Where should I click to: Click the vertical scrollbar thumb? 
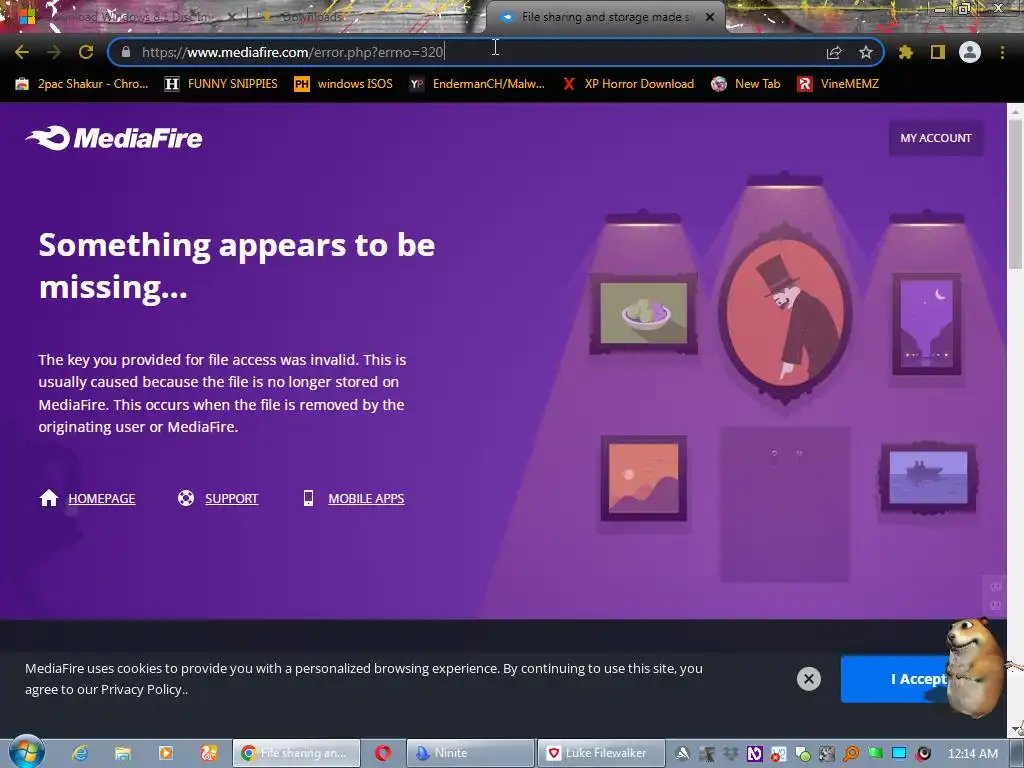point(1015,193)
